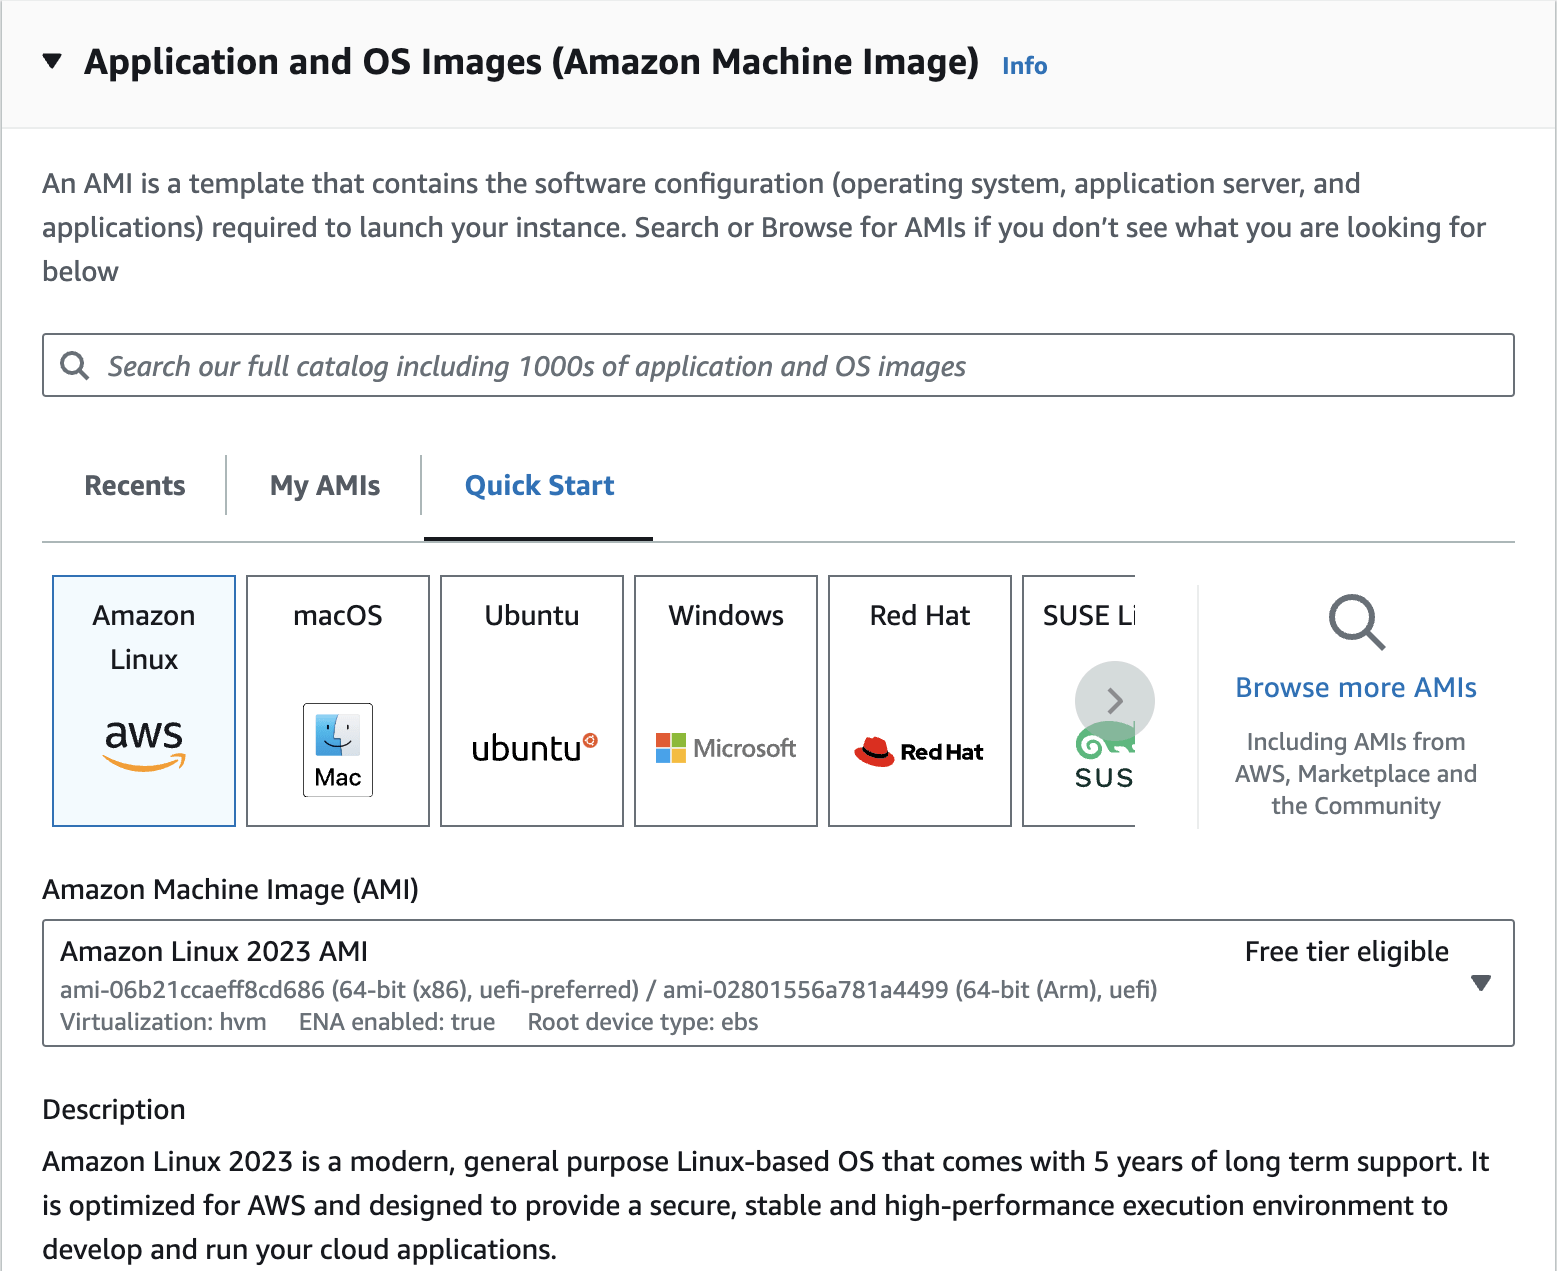
Task: Click the Amazon Linux 2023 AMI title text
Action: [x=214, y=951]
